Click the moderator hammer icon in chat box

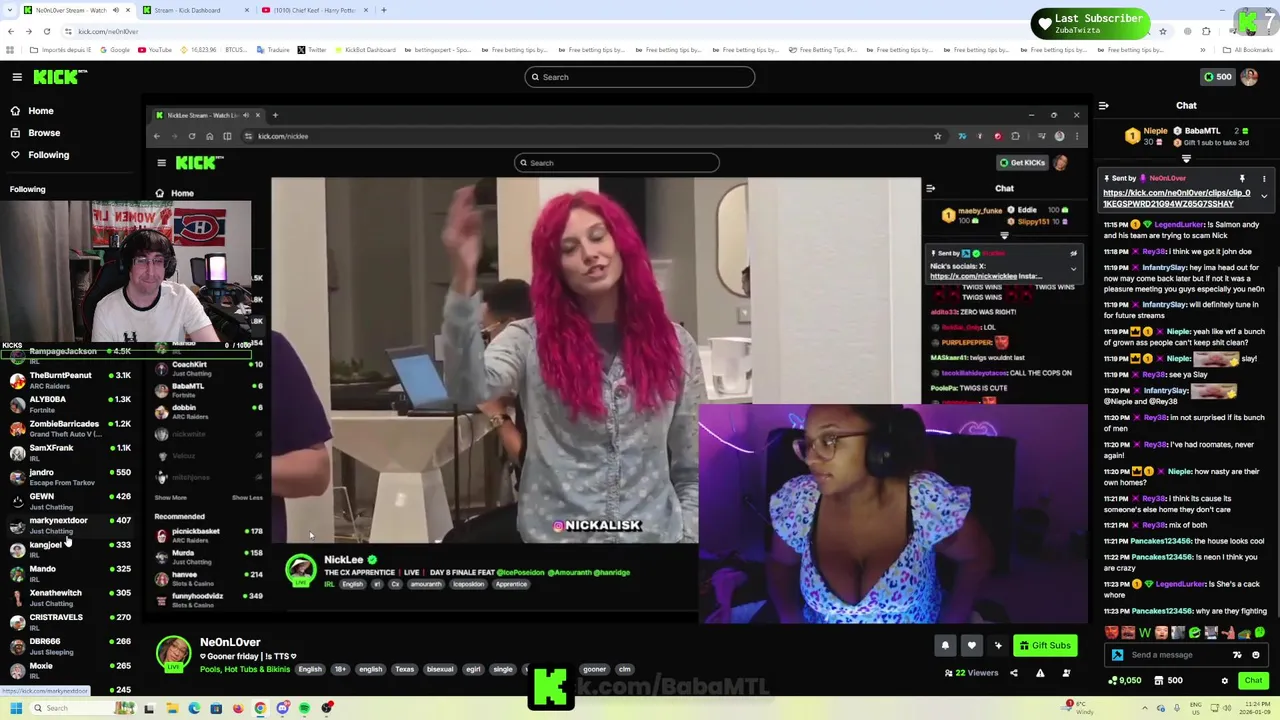coord(1117,655)
